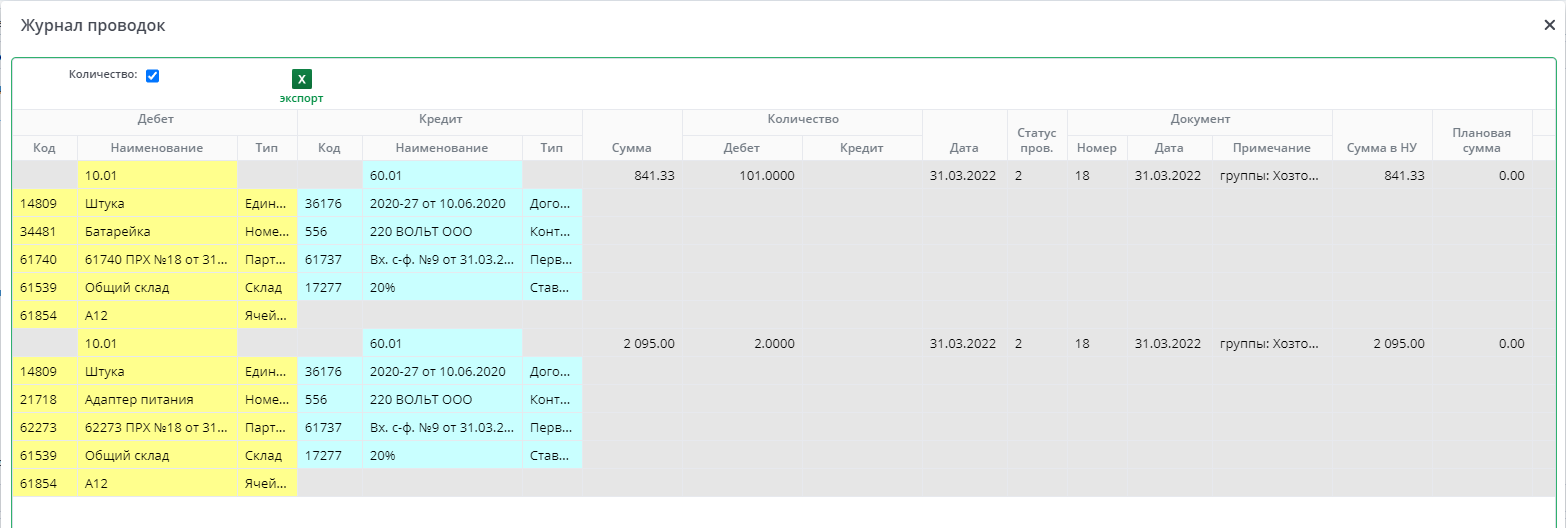Select the 2 095.00 Сумма cell
This screenshot has width=1566, height=528.
(x=631, y=343)
